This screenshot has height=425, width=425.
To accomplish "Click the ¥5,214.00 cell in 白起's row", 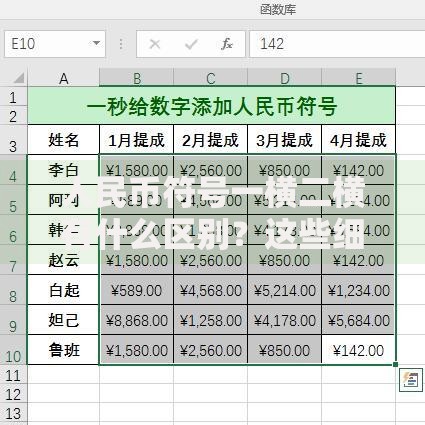I will click(x=285, y=290).
